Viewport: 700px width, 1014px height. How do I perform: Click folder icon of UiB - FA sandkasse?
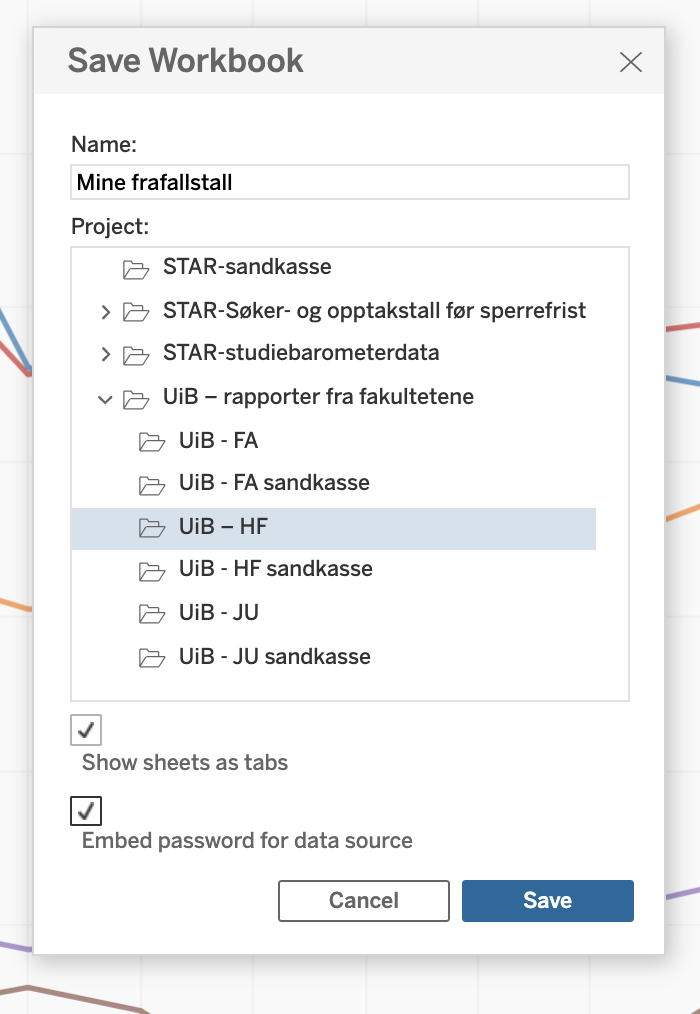[x=151, y=484]
